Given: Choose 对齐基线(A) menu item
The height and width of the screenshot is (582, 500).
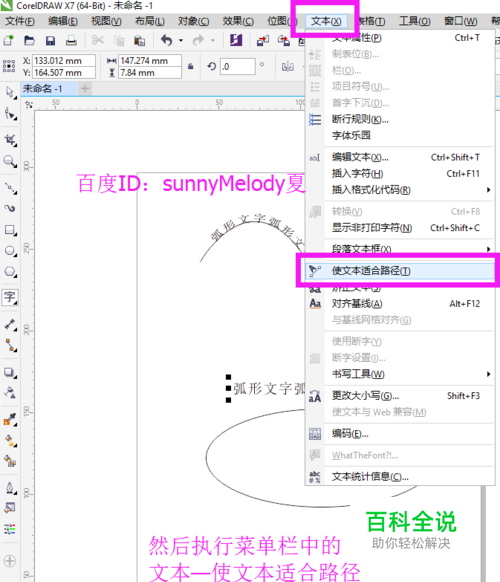Looking at the screenshot, I should coord(400,304).
